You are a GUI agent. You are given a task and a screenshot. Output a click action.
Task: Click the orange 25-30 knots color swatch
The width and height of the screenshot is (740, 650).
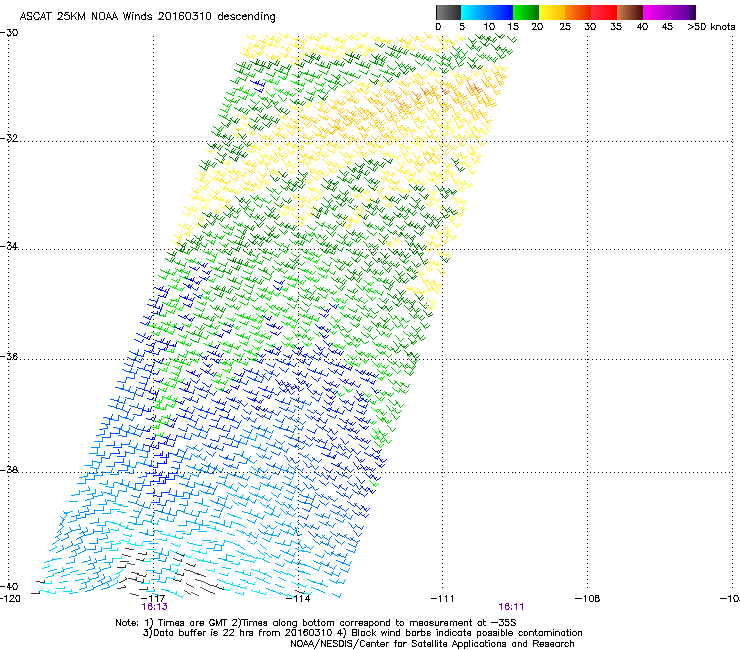tap(578, 12)
